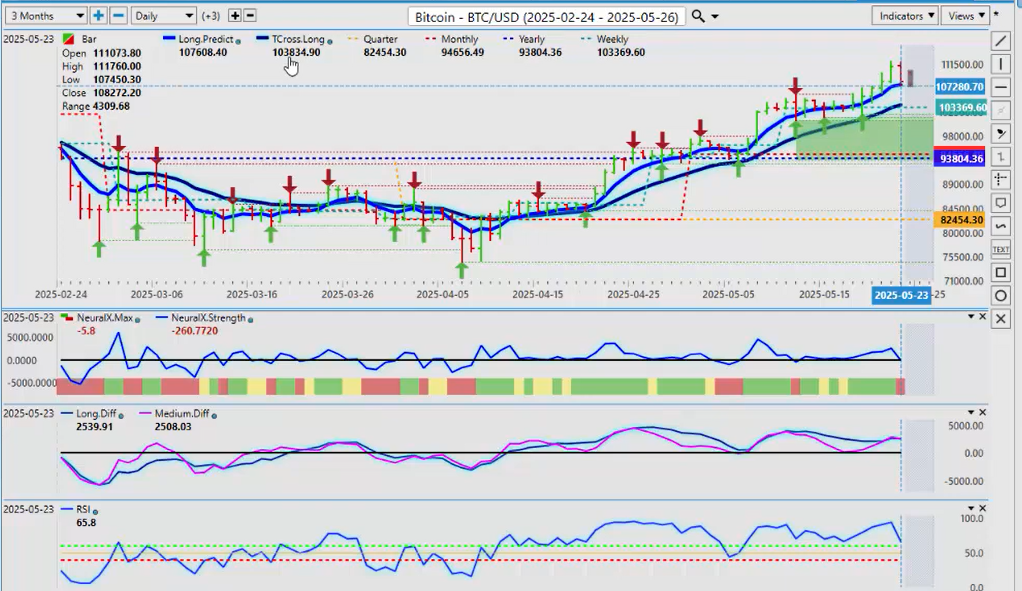Click the RSI value 65.8
The height and width of the screenshot is (591, 1022).
click(x=85, y=523)
